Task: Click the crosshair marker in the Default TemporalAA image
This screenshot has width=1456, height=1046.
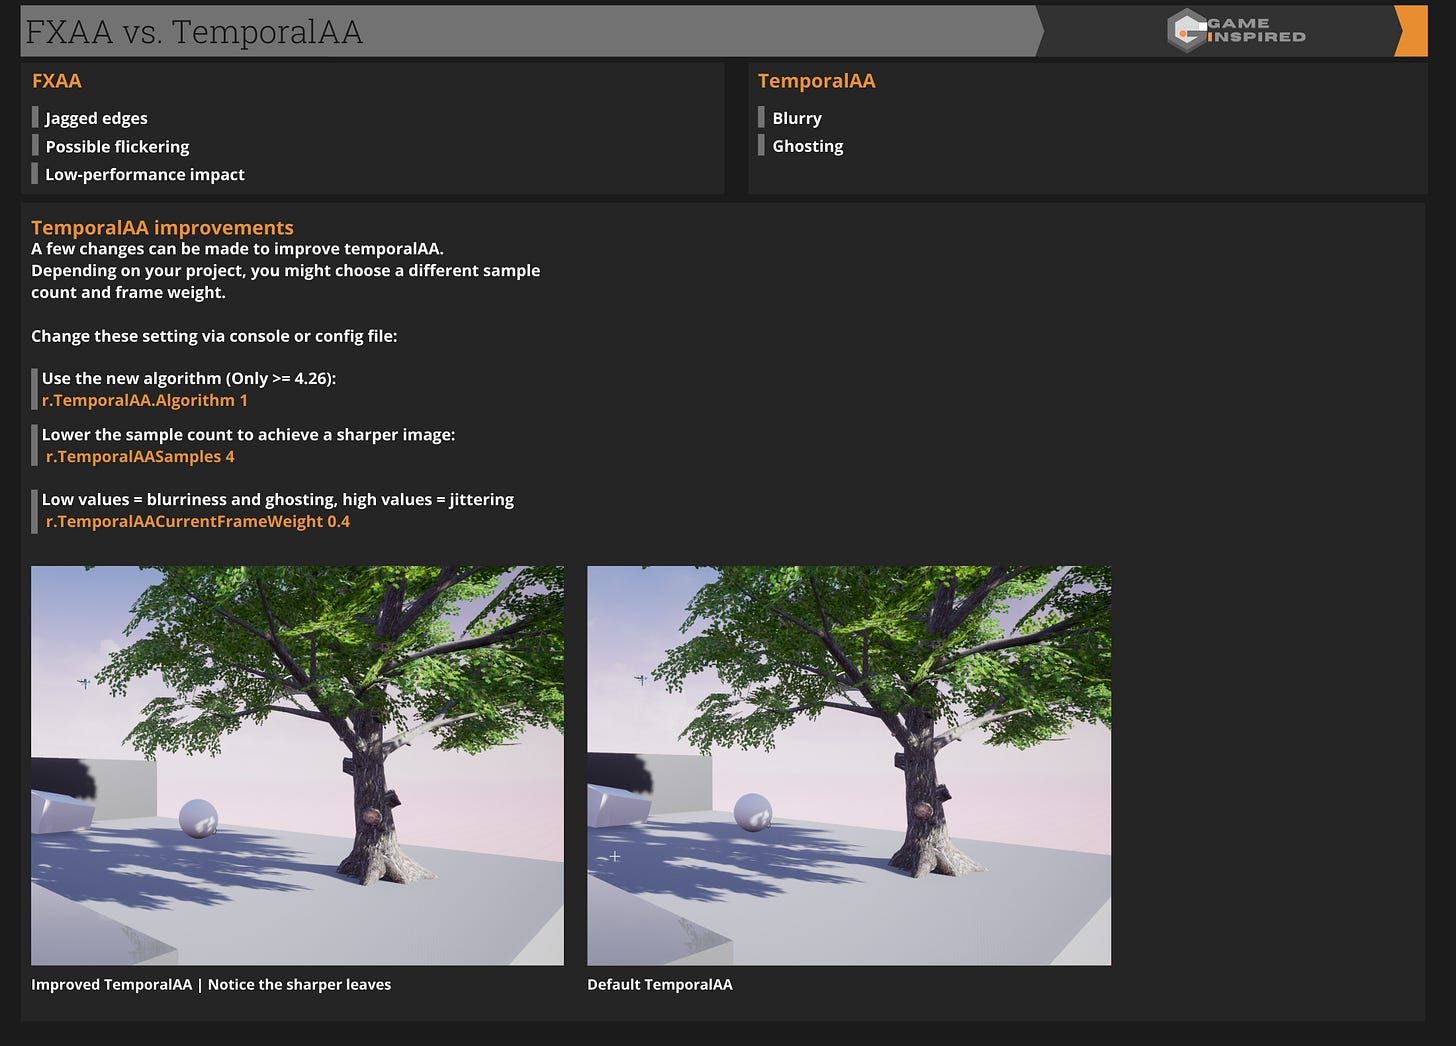Action: pyautogui.click(x=614, y=856)
